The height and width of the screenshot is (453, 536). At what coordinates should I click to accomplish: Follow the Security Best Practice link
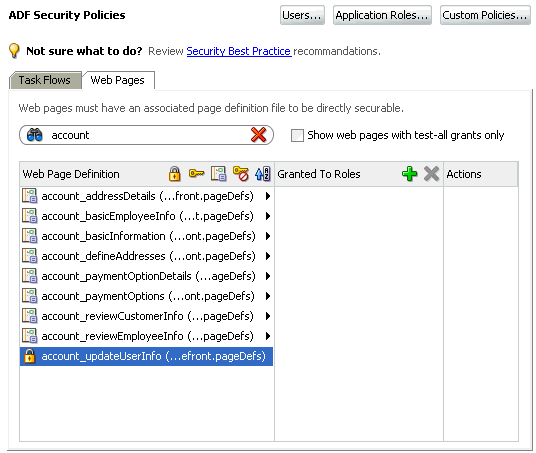[x=239, y=51]
